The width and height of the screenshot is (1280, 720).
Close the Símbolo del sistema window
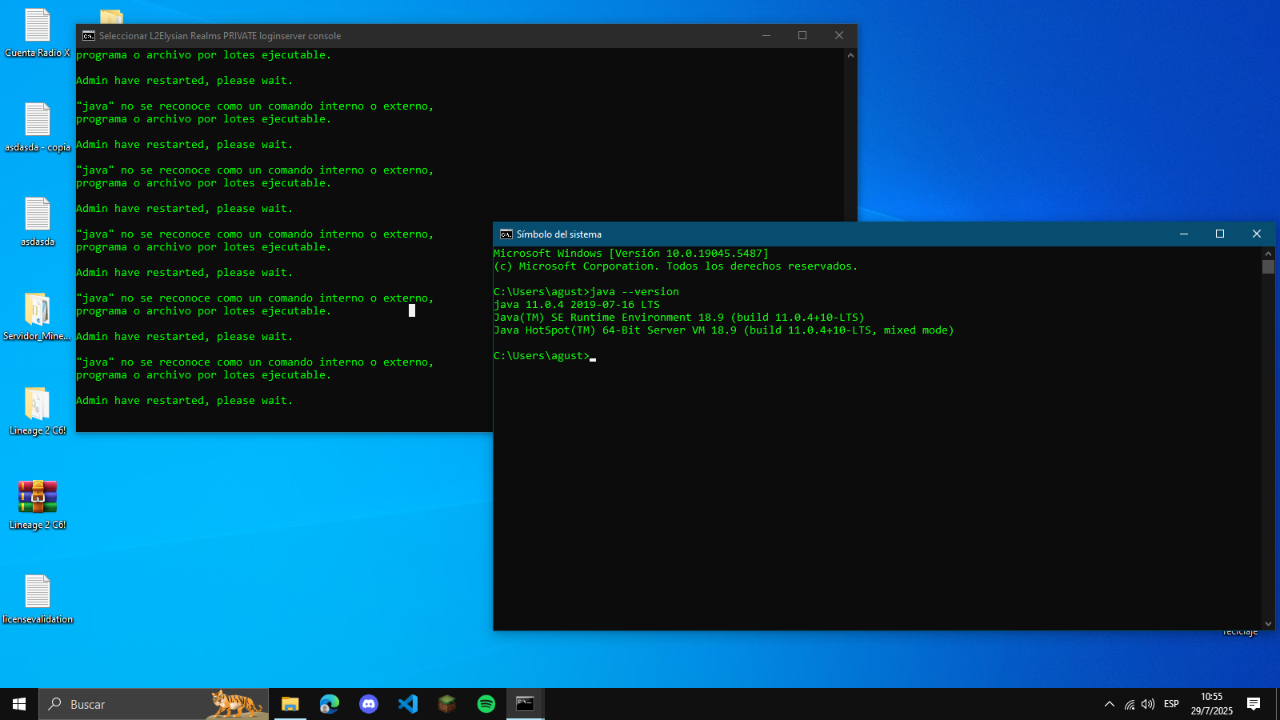tap(1257, 234)
